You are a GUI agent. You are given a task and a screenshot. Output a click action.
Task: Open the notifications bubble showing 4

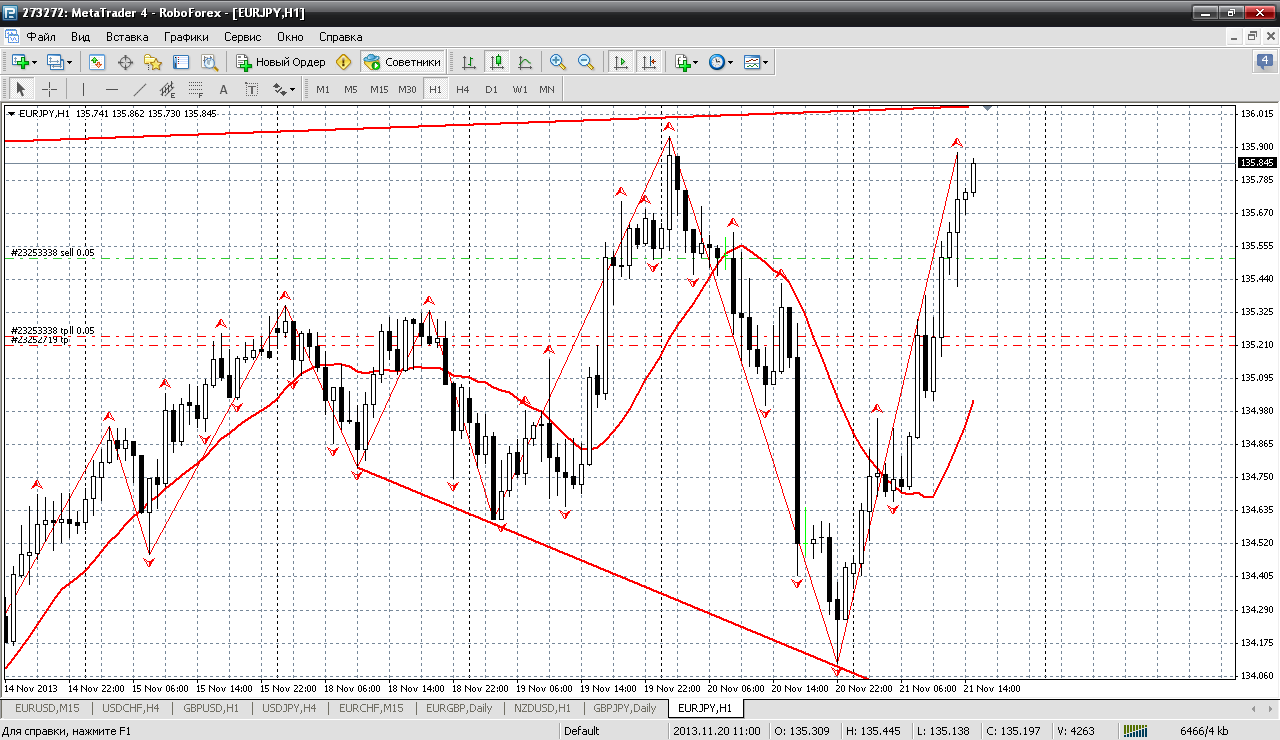[1264, 60]
